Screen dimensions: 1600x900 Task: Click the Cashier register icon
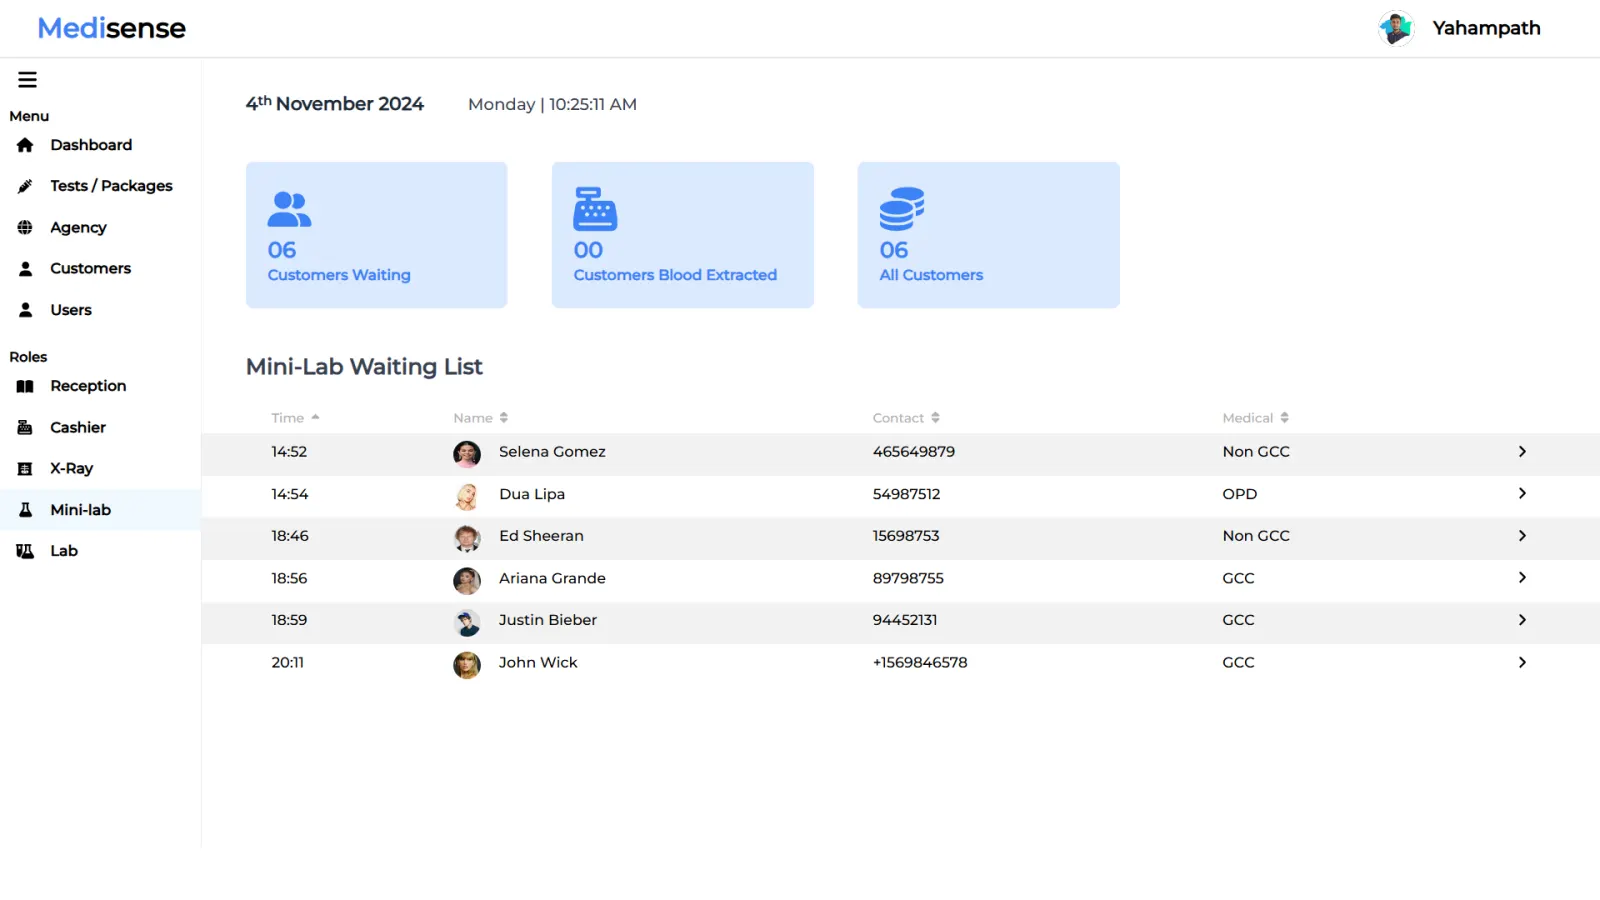pos(25,428)
